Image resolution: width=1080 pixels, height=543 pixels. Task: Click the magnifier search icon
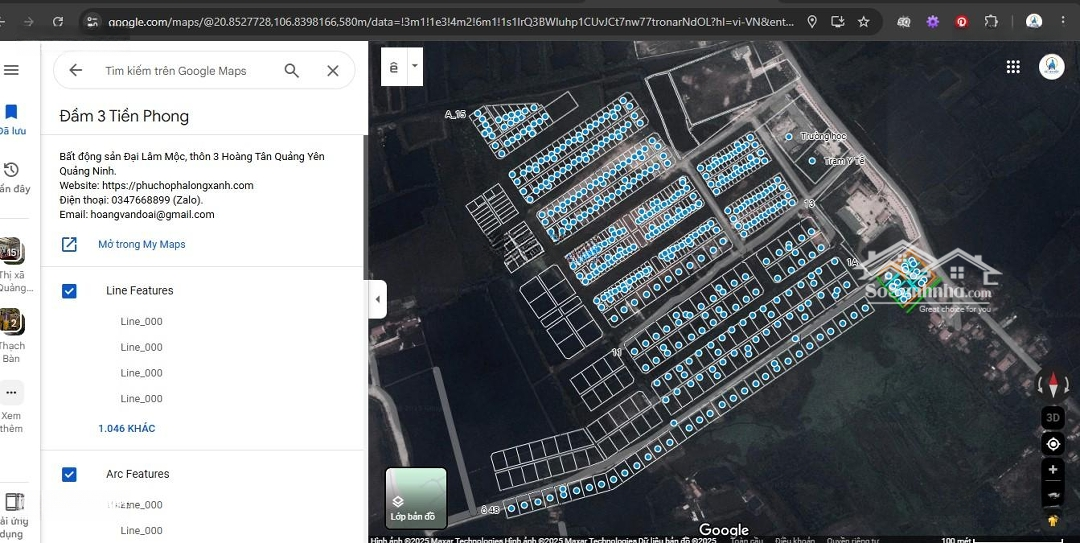point(291,70)
